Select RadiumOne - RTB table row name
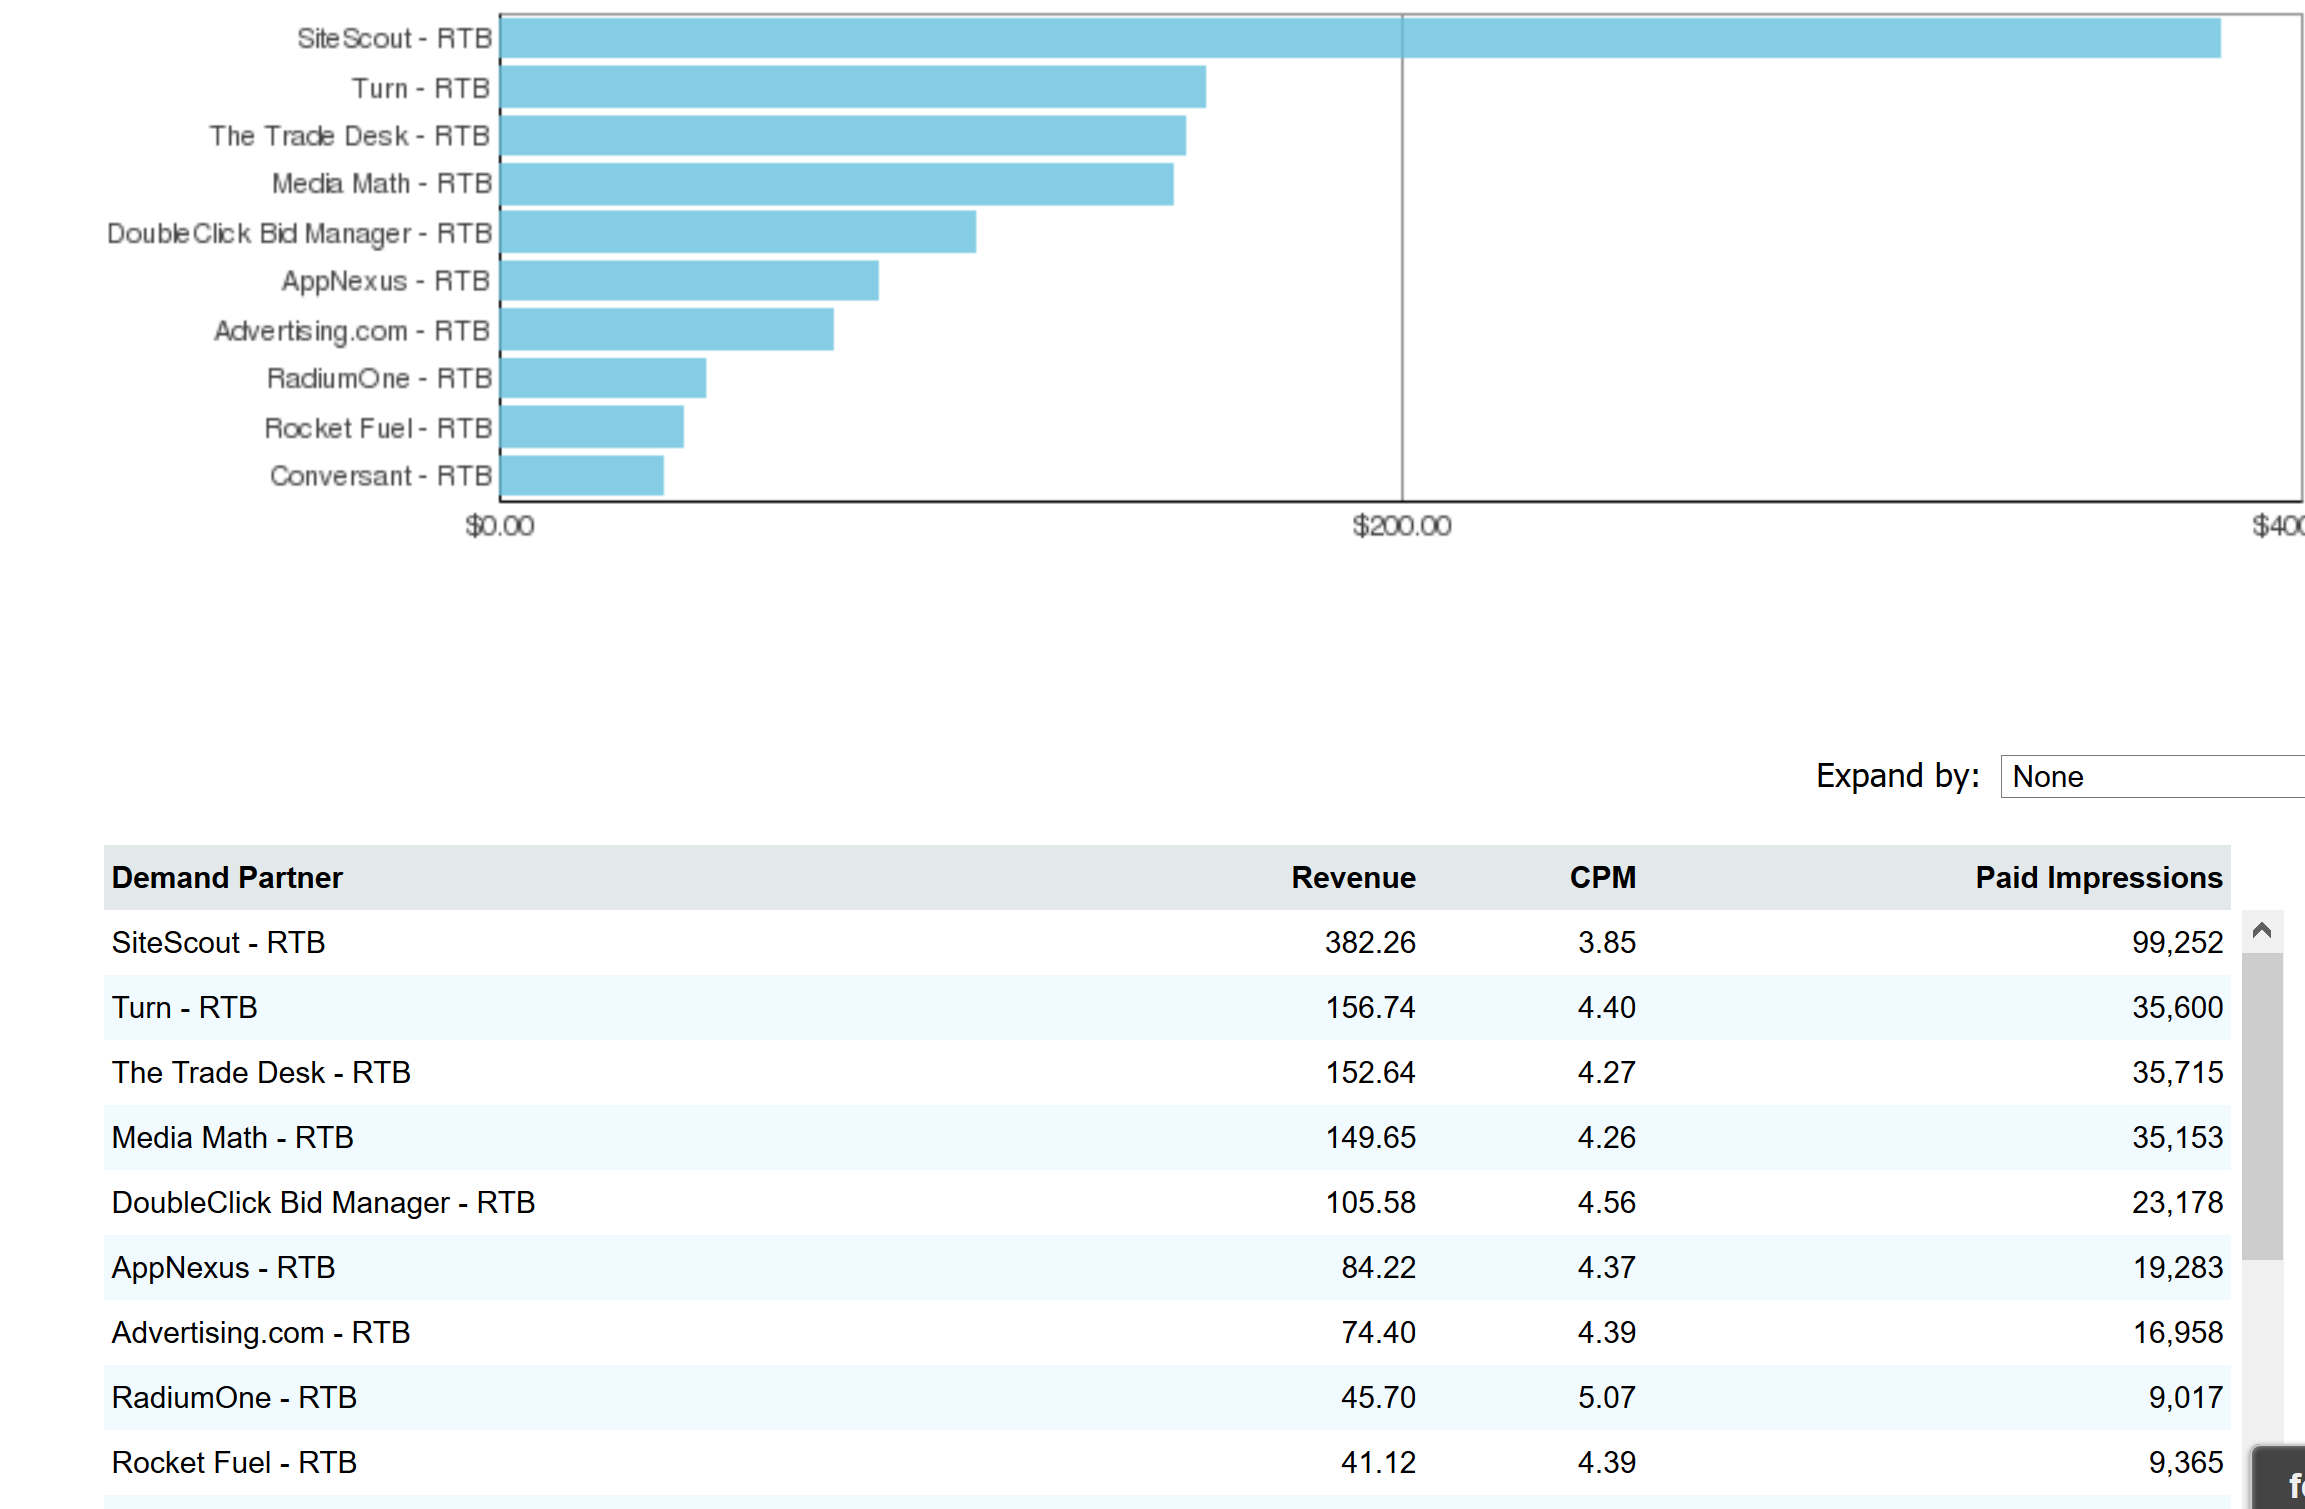The image size is (2305, 1509). pos(234,1397)
